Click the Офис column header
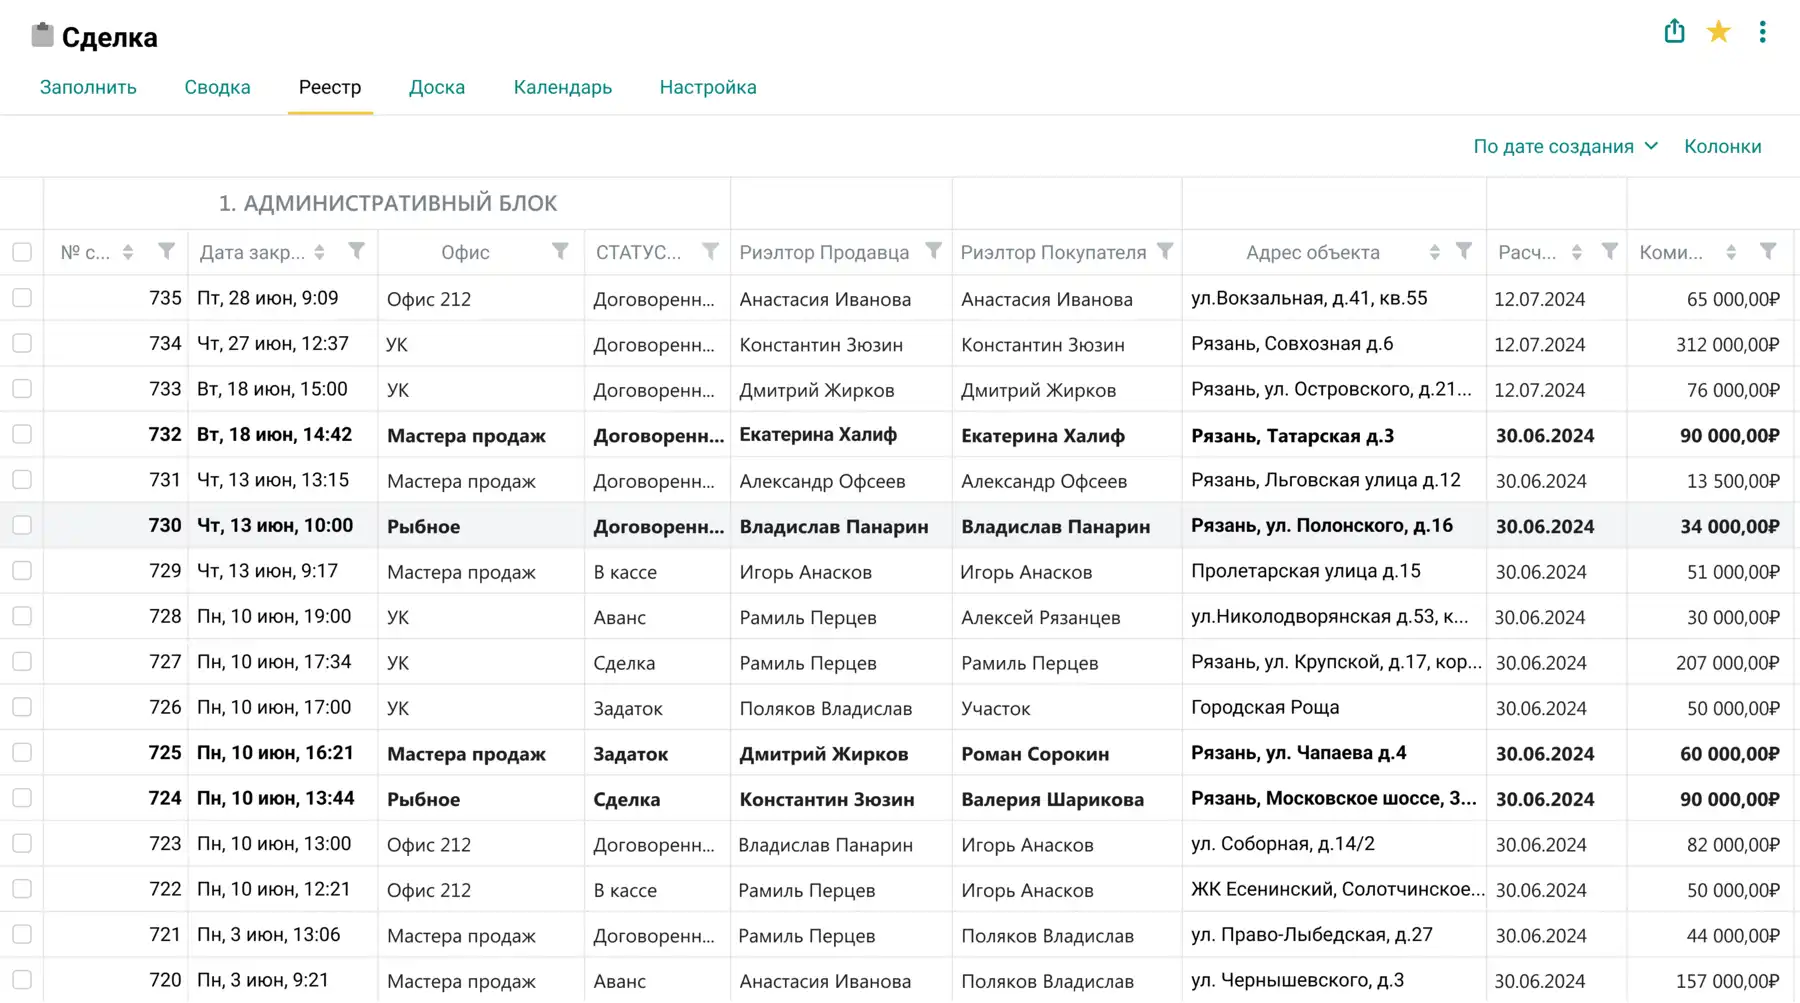This screenshot has width=1800, height=1003. [x=465, y=252]
